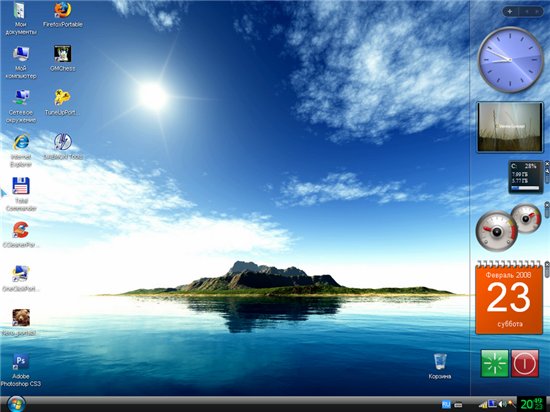Click the sidebar add gadget plus button
The image size is (550, 412).
[x=510, y=12]
